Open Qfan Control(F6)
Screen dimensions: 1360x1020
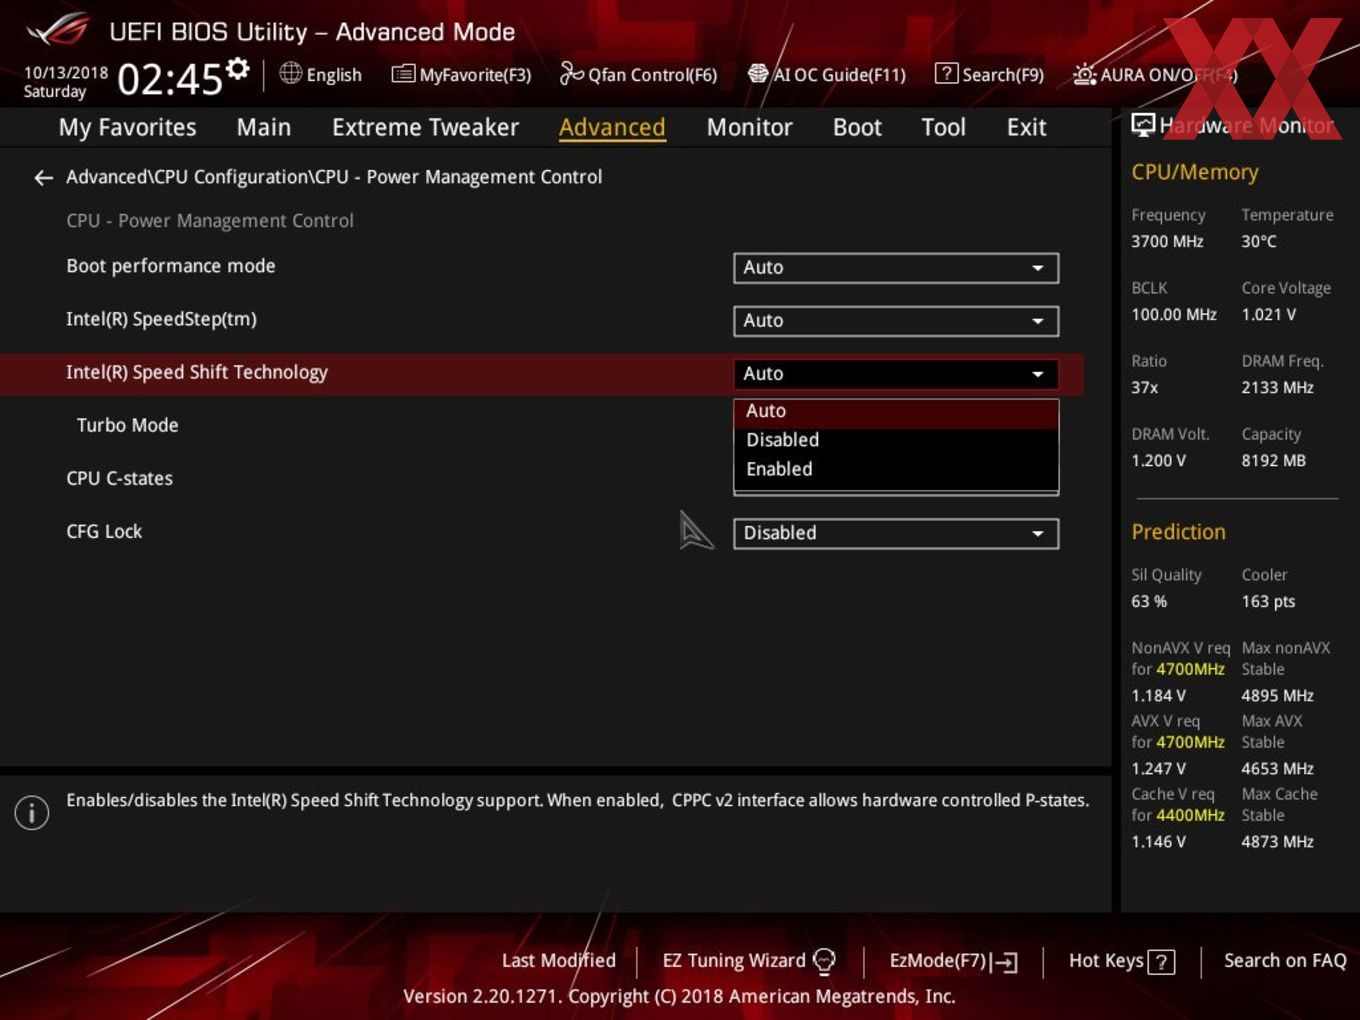(638, 74)
